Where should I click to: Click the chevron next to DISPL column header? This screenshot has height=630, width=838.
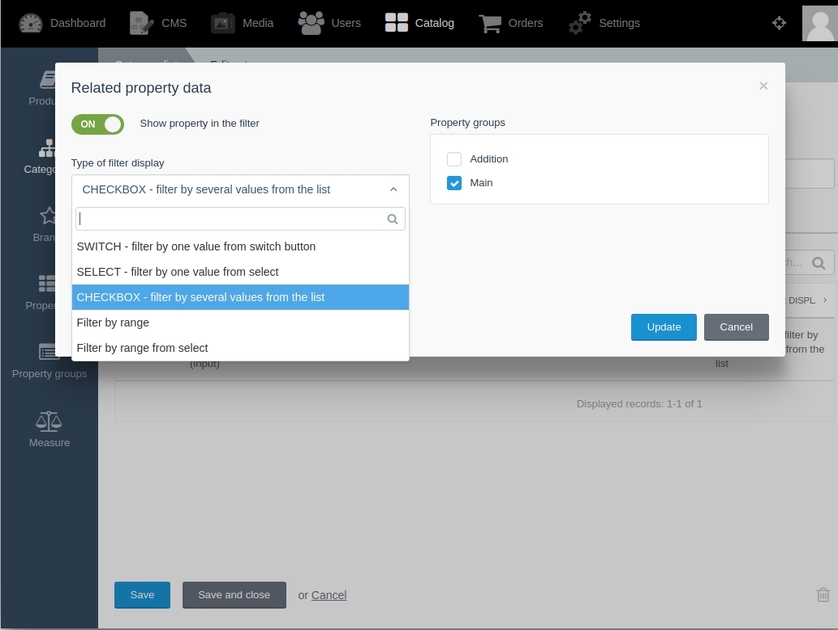[825, 300]
